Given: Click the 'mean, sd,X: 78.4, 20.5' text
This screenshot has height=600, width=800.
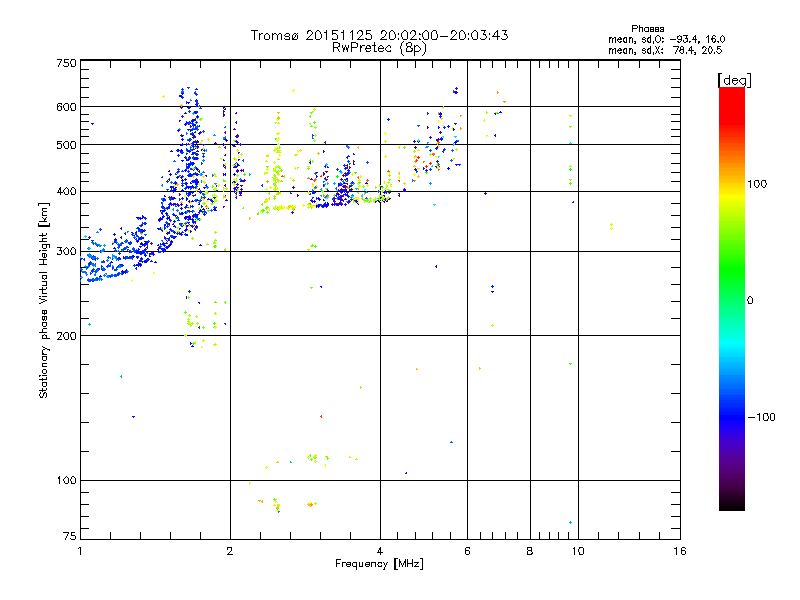Looking at the screenshot, I should [x=665, y=50].
